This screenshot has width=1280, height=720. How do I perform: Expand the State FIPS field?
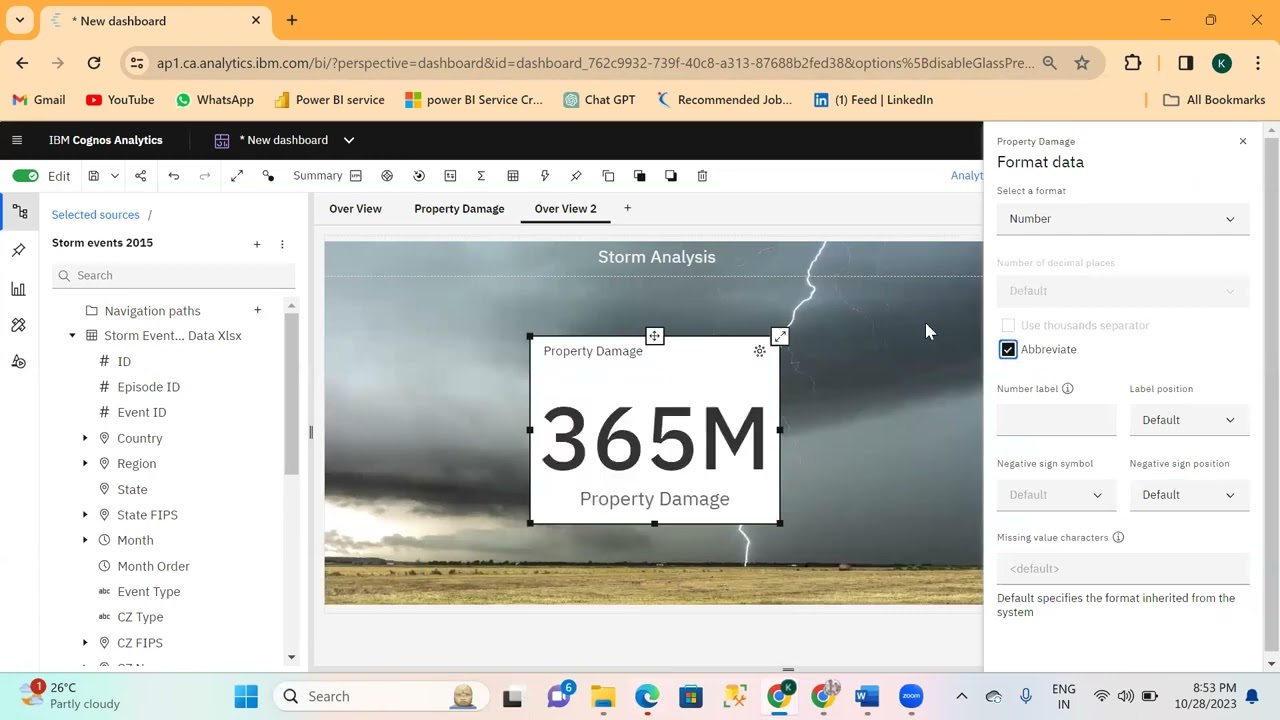click(85, 515)
